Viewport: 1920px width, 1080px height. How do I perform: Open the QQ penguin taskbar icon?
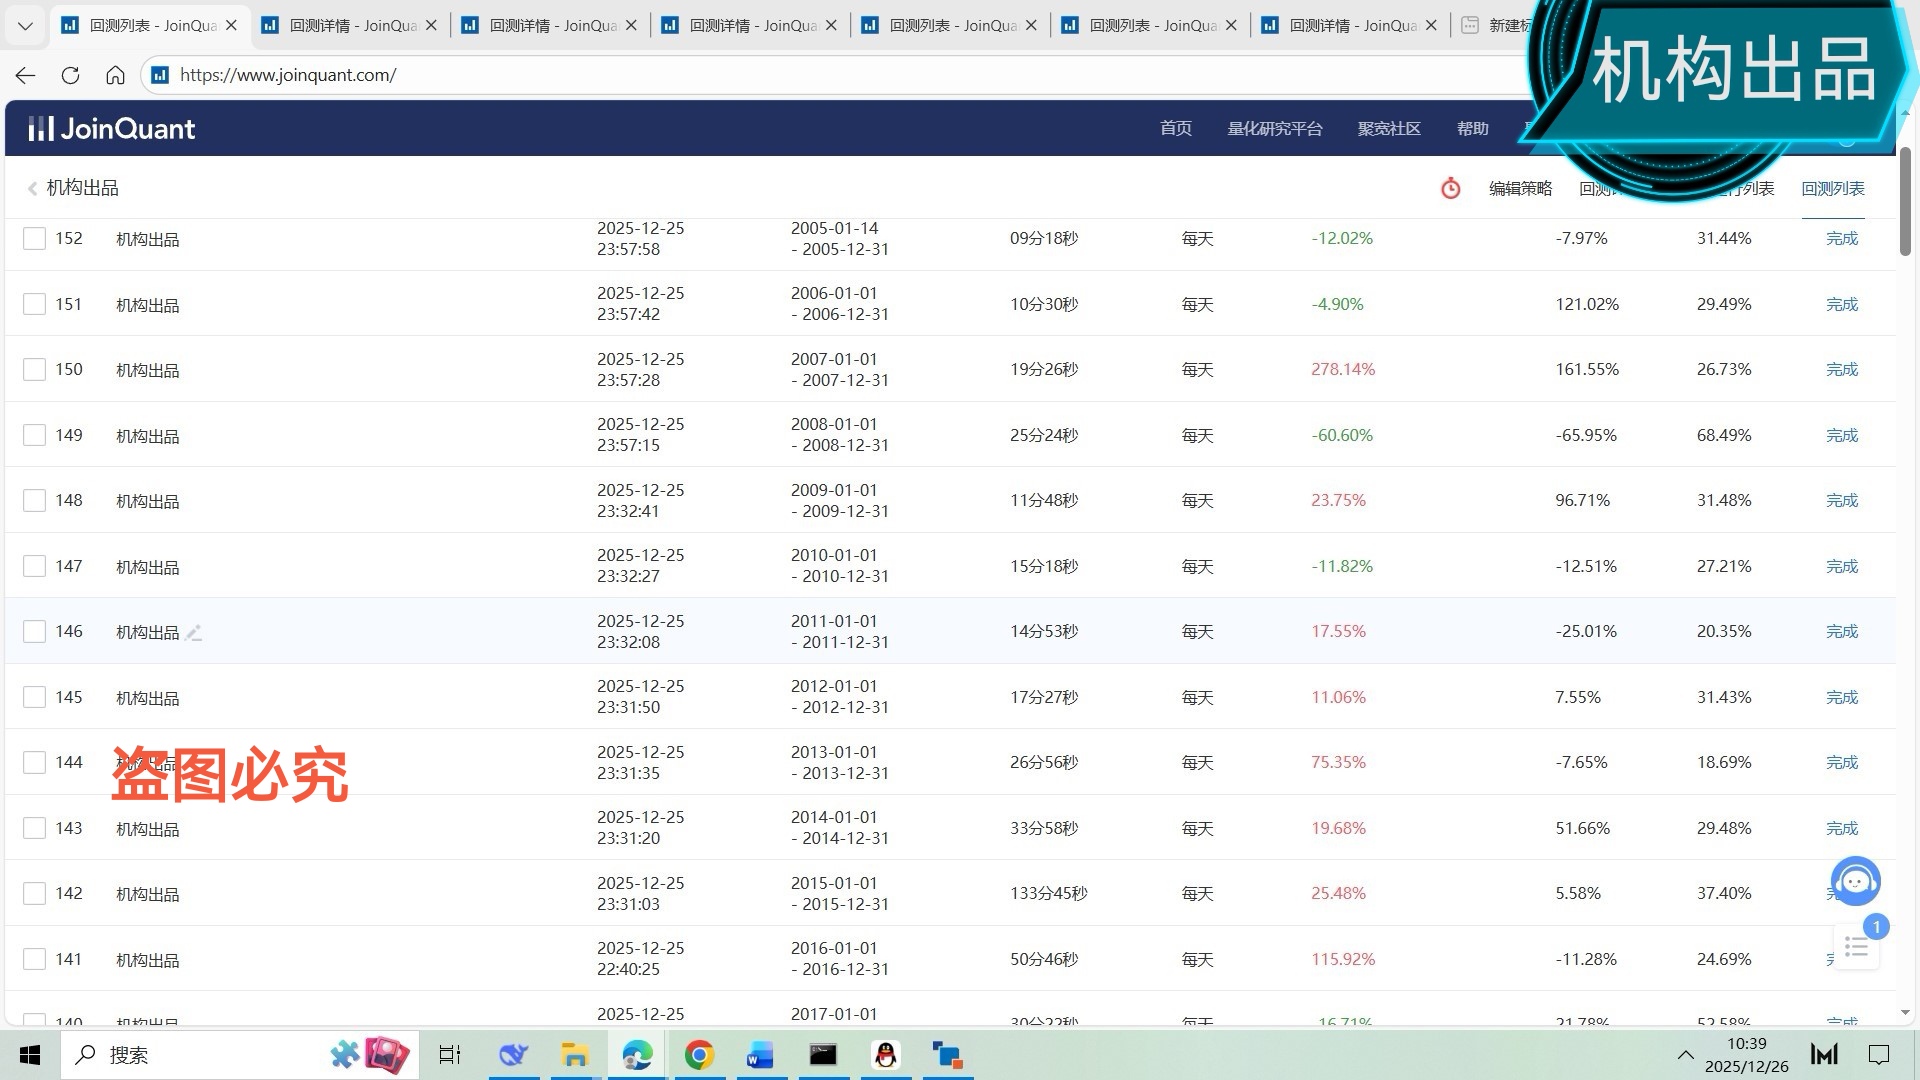click(x=885, y=1055)
